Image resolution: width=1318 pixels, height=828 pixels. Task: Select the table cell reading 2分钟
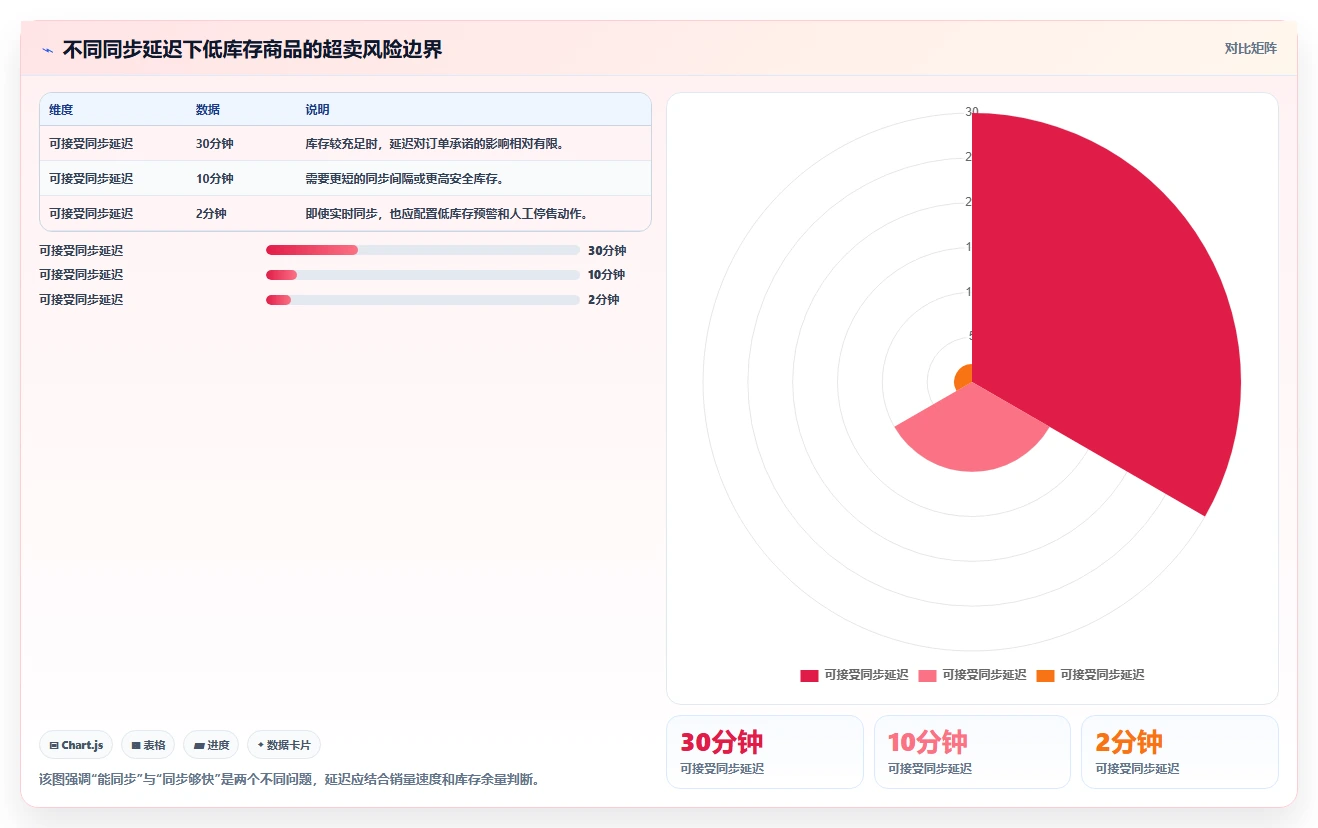pyautogui.click(x=211, y=214)
